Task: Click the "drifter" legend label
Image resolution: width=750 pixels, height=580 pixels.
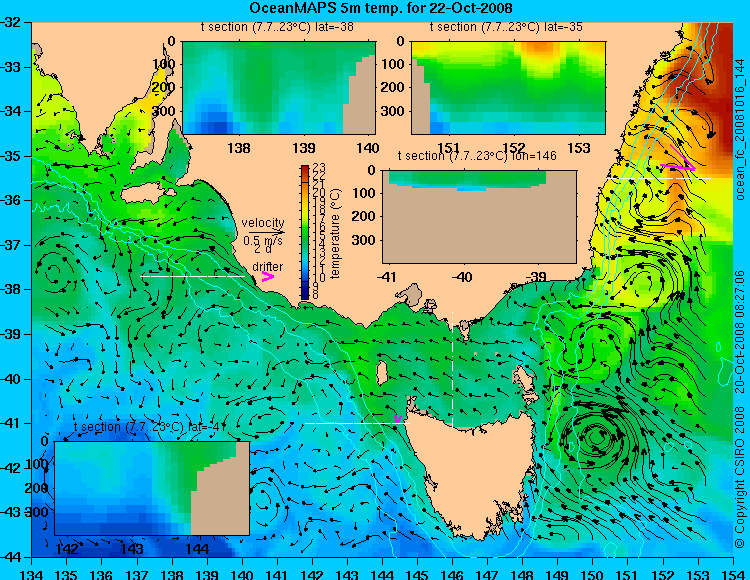Action: [x=267, y=266]
